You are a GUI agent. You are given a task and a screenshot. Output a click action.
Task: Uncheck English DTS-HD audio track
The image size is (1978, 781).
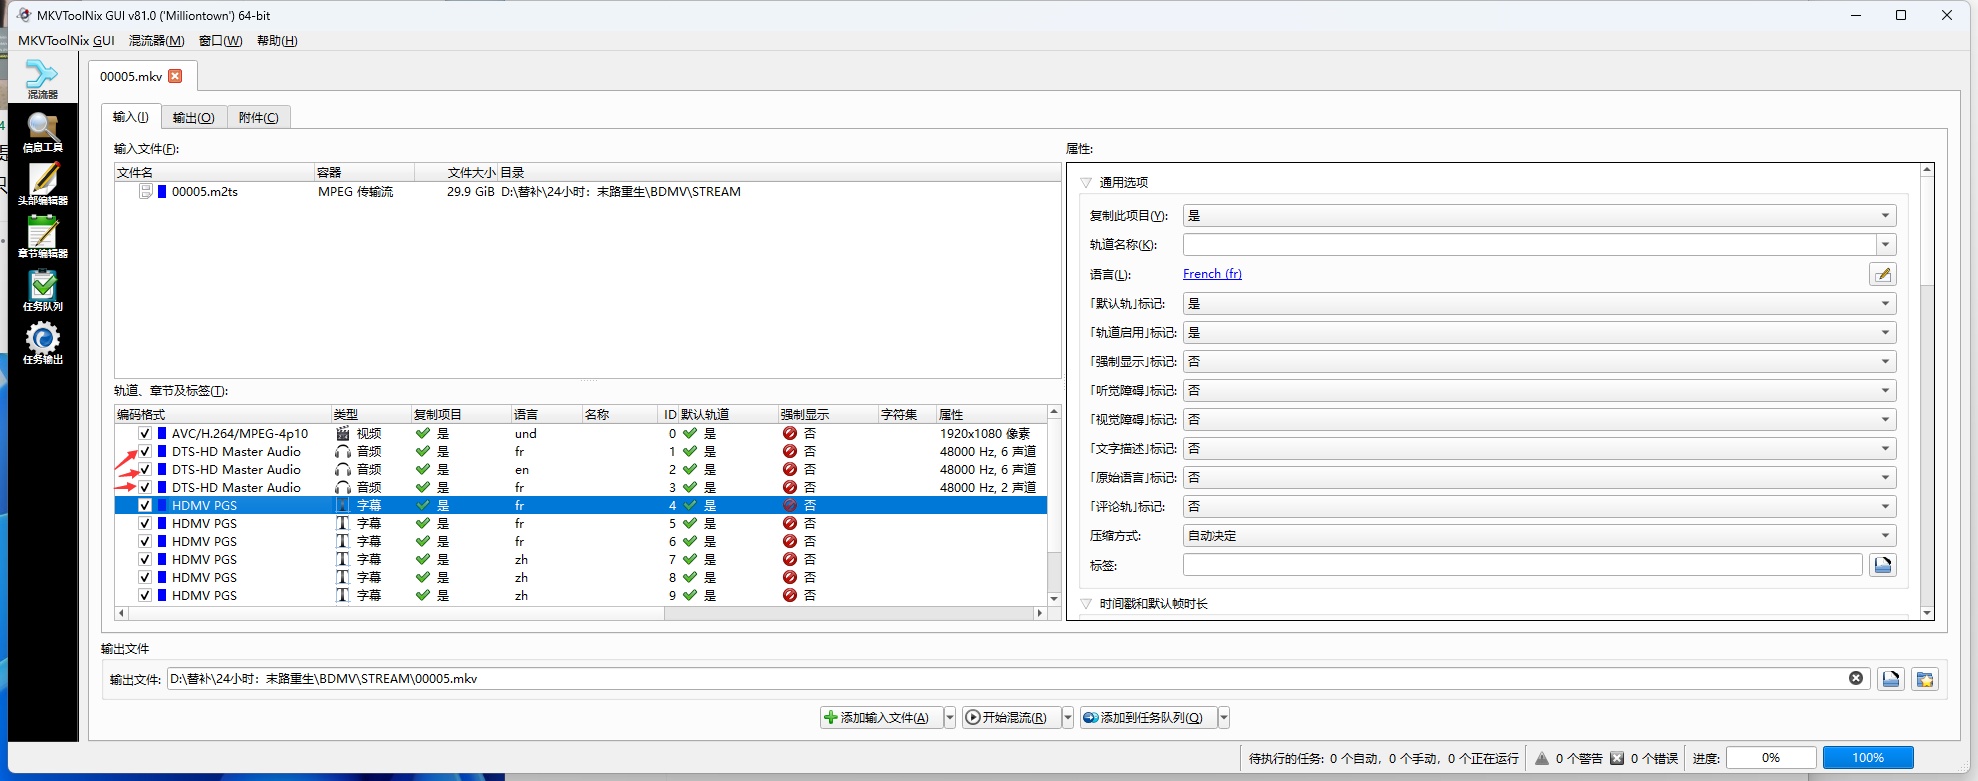[145, 469]
